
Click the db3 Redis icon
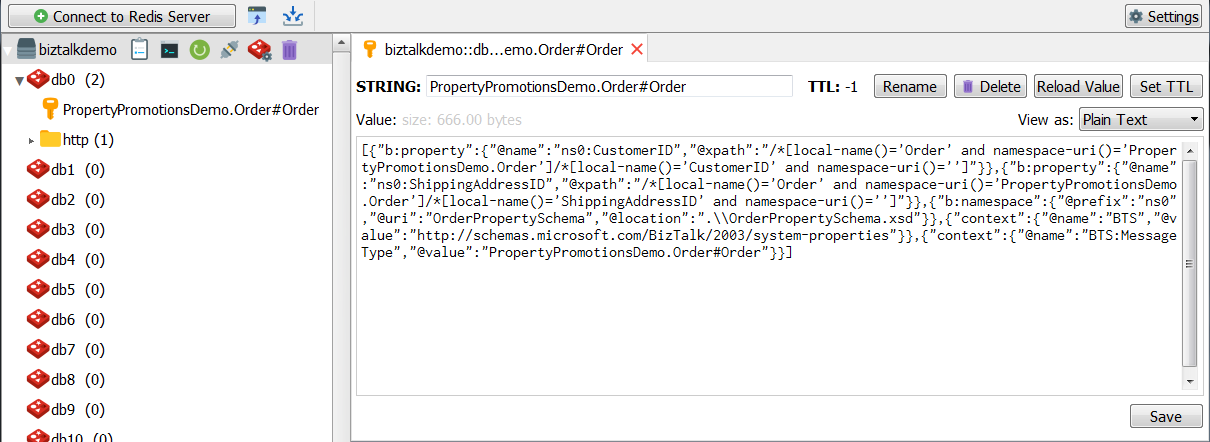(x=38, y=229)
